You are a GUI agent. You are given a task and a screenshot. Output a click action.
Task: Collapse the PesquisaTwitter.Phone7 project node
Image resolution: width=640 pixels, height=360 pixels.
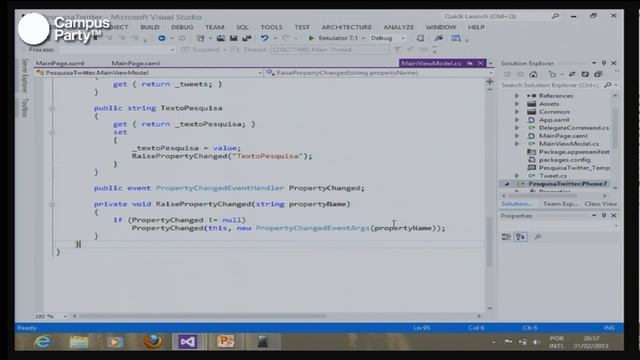pyautogui.click(x=507, y=184)
